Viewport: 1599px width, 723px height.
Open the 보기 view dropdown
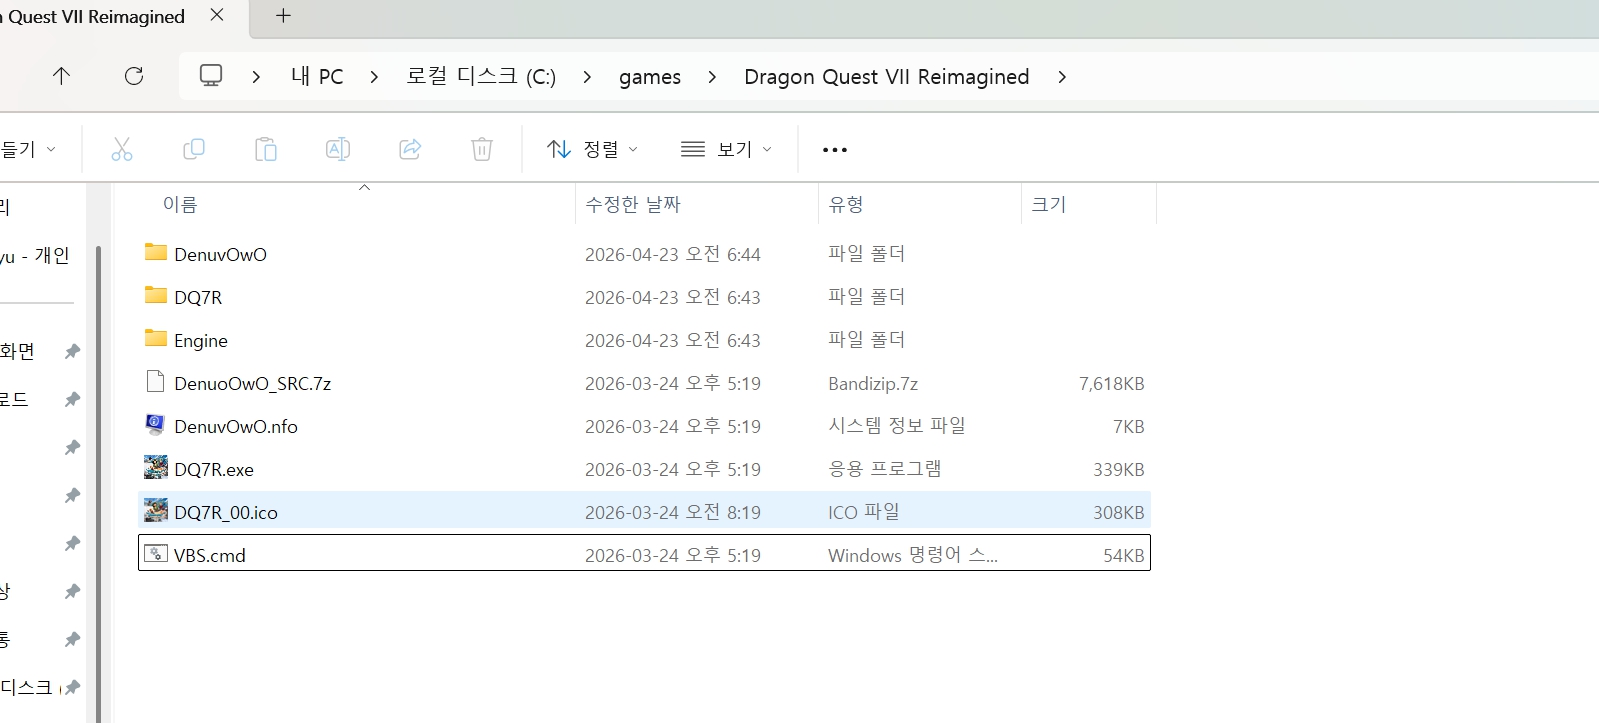726,150
